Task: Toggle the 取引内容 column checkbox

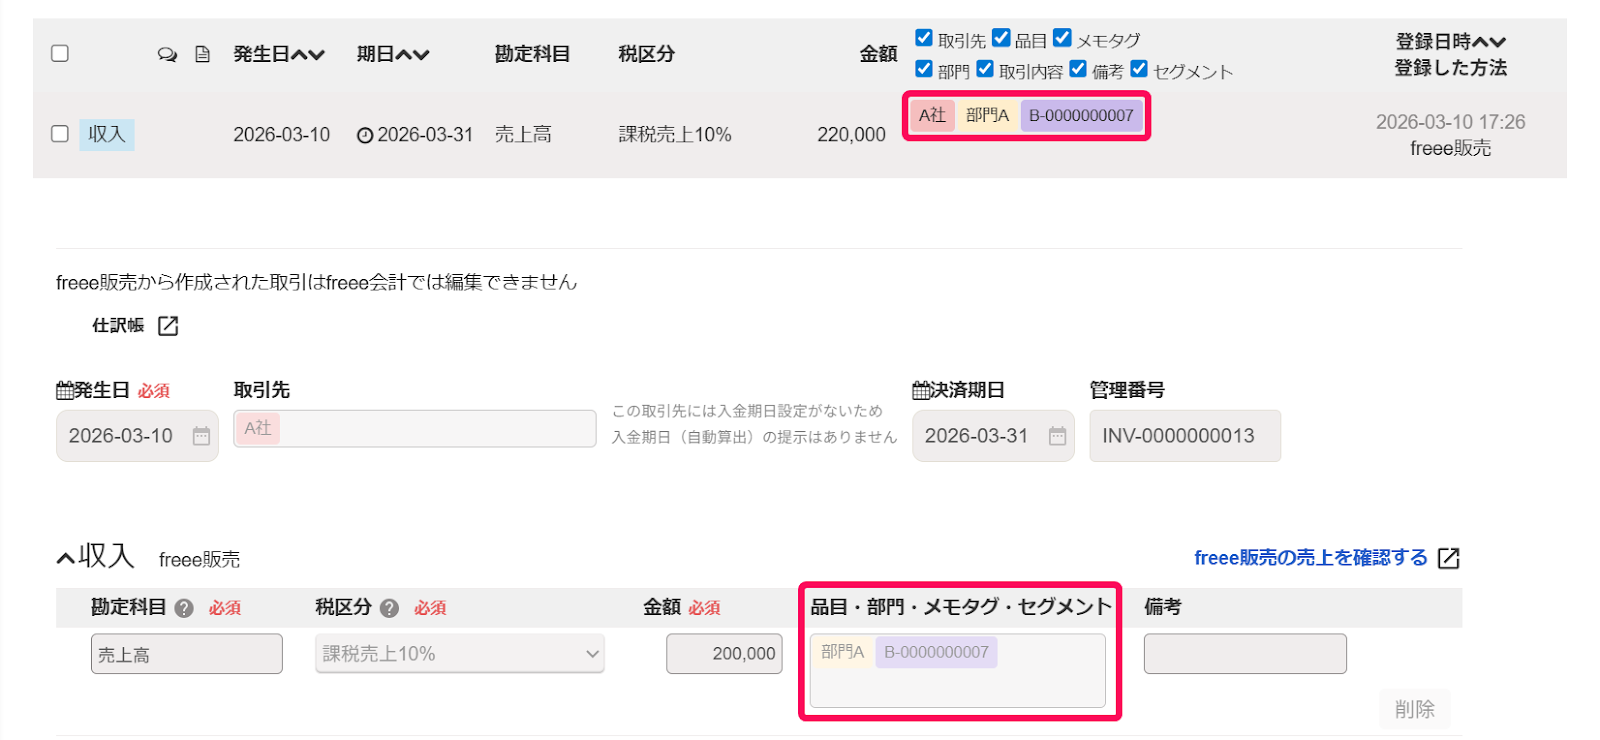Action: click(x=985, y=69)
